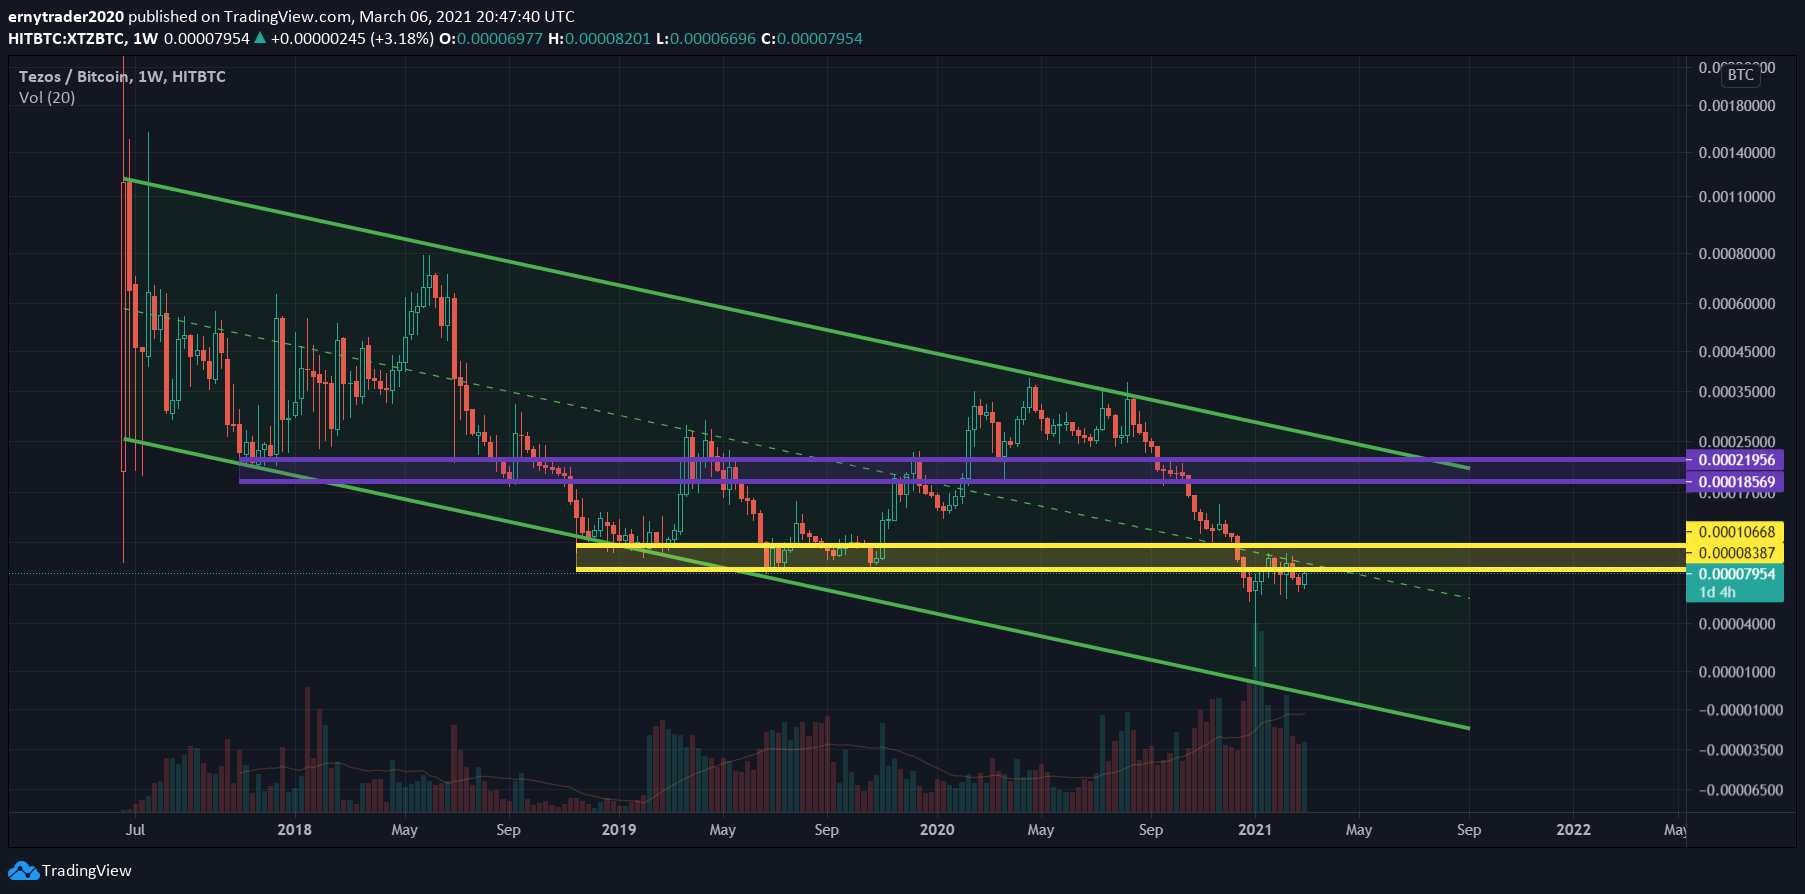Click the 0.00035000 price axis value

(x=1737, y=392)
